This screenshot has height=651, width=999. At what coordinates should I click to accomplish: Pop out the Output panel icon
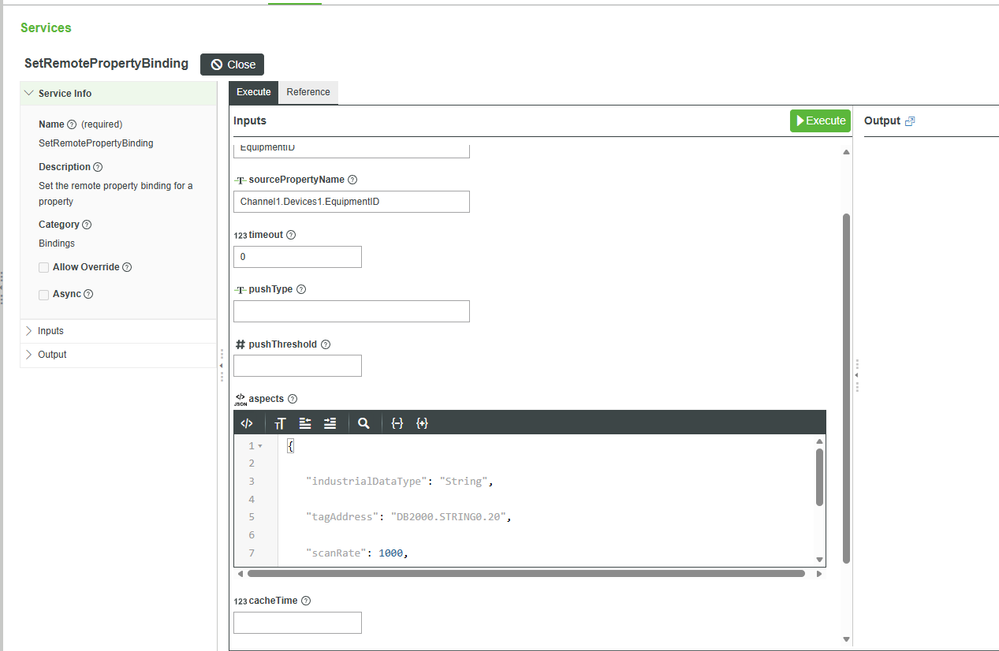(910, 121)
